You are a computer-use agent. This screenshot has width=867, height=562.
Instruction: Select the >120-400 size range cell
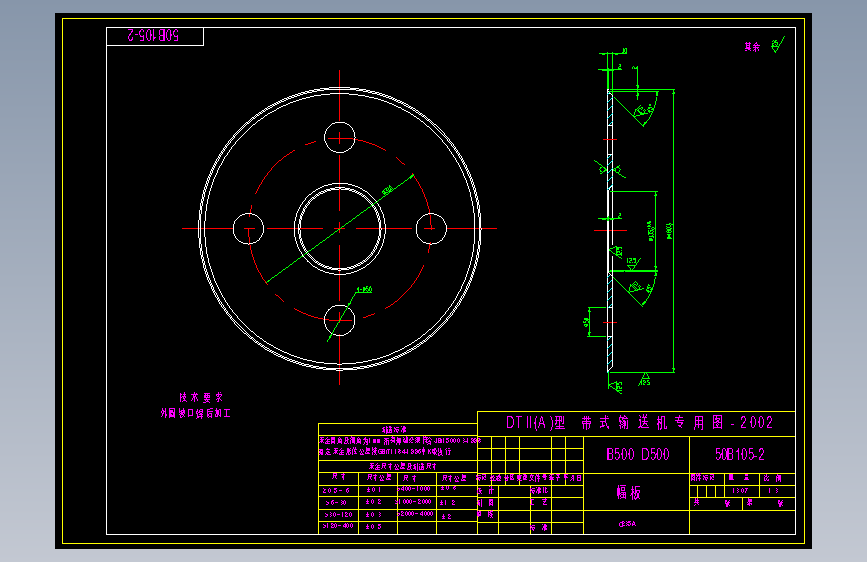pyautogui.click(x=338, y=526)
